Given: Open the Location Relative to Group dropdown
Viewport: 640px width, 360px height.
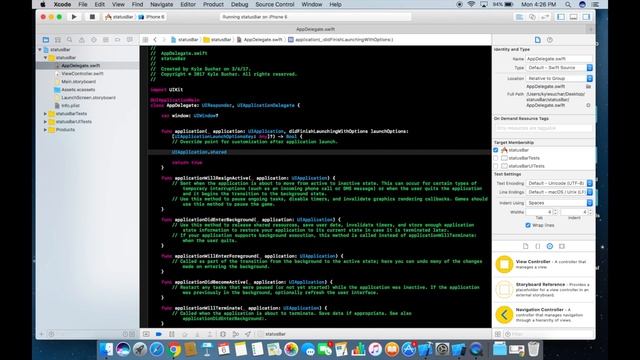Looking at the screenshot, I should pyautogui.click(x=559, y=78).
